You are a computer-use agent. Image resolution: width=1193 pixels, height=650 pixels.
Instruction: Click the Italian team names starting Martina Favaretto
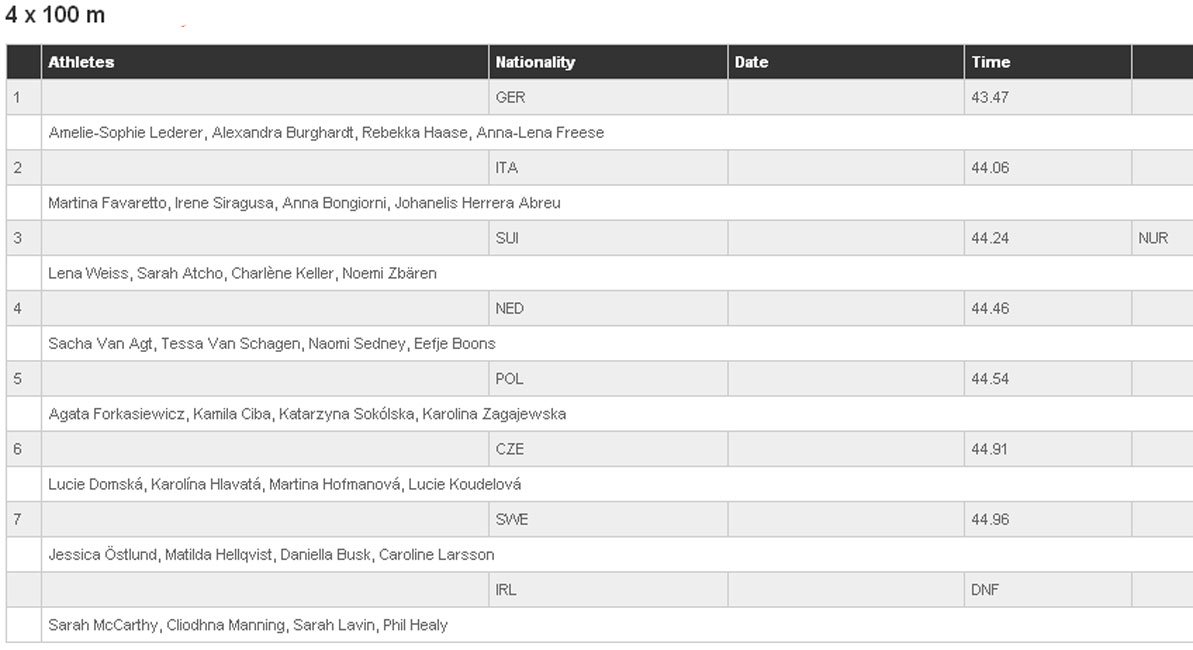(x=304, y=203)
